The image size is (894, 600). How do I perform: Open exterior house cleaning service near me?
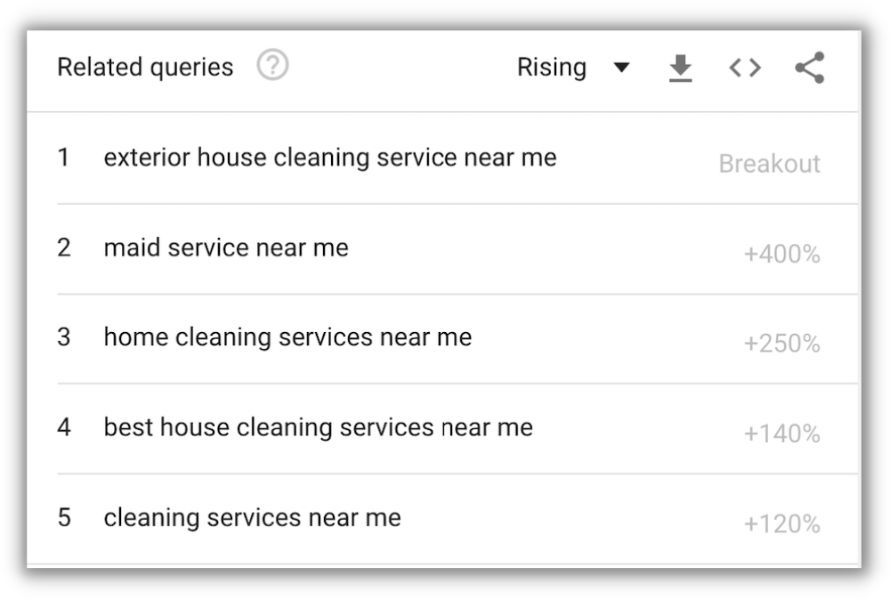pos(330,157)
